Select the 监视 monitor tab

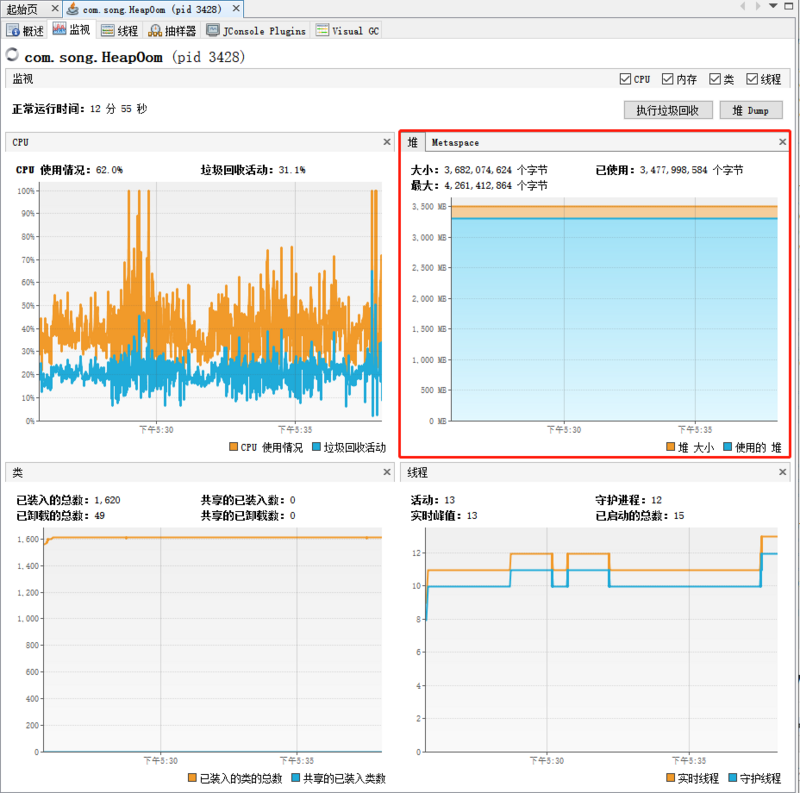coord(71,30)
